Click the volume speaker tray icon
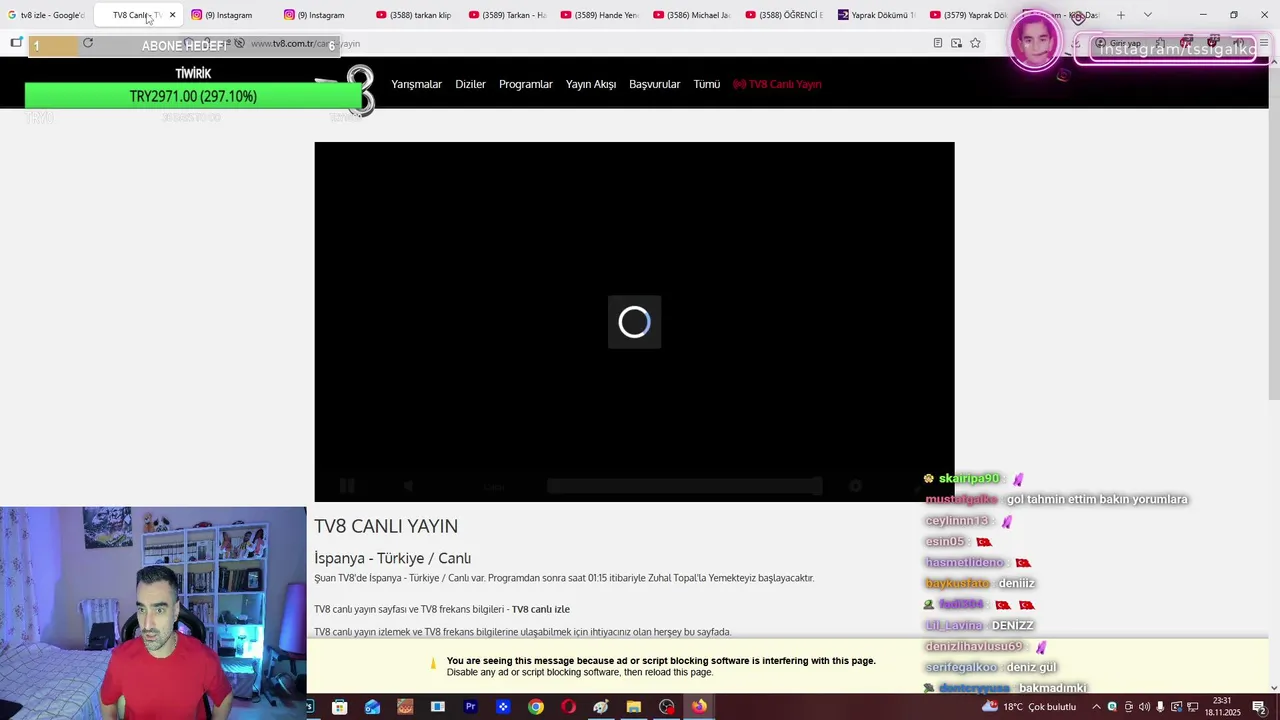The width and height of the screenshot is (1280, 720). (x=1144, y=707)
